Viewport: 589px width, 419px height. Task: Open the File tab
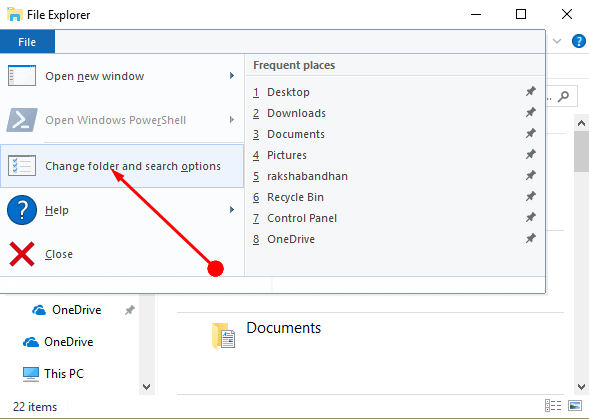pos(27,42)
